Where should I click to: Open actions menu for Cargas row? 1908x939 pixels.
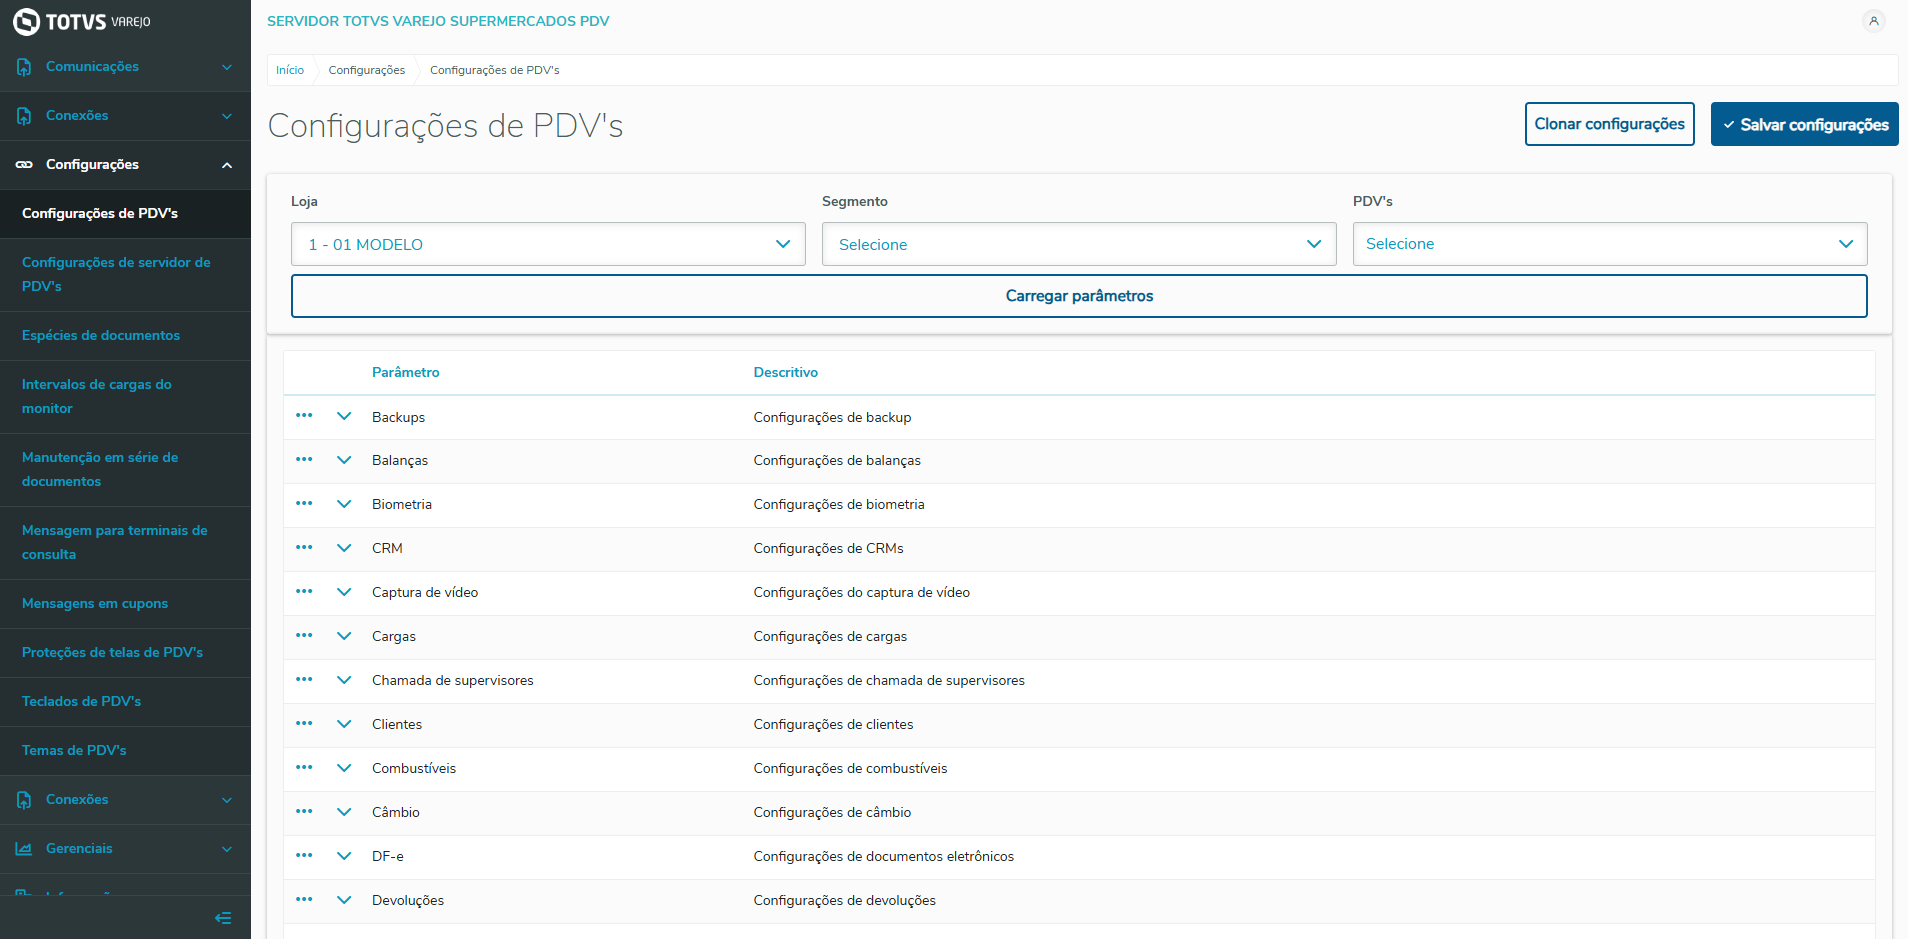pyautogui.click(x=304, y=636)
